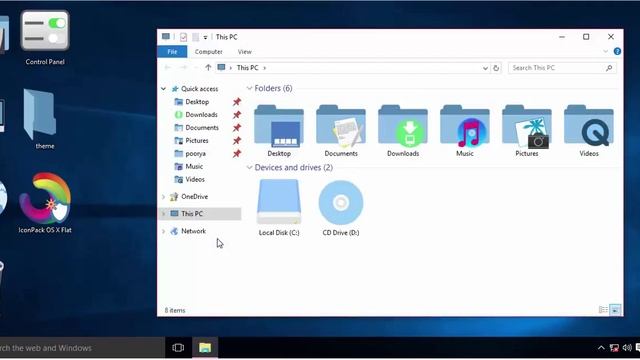The image size is (640, 360).
Task: Select the CD Drive (D:) icon
Action: click(341, 208)
